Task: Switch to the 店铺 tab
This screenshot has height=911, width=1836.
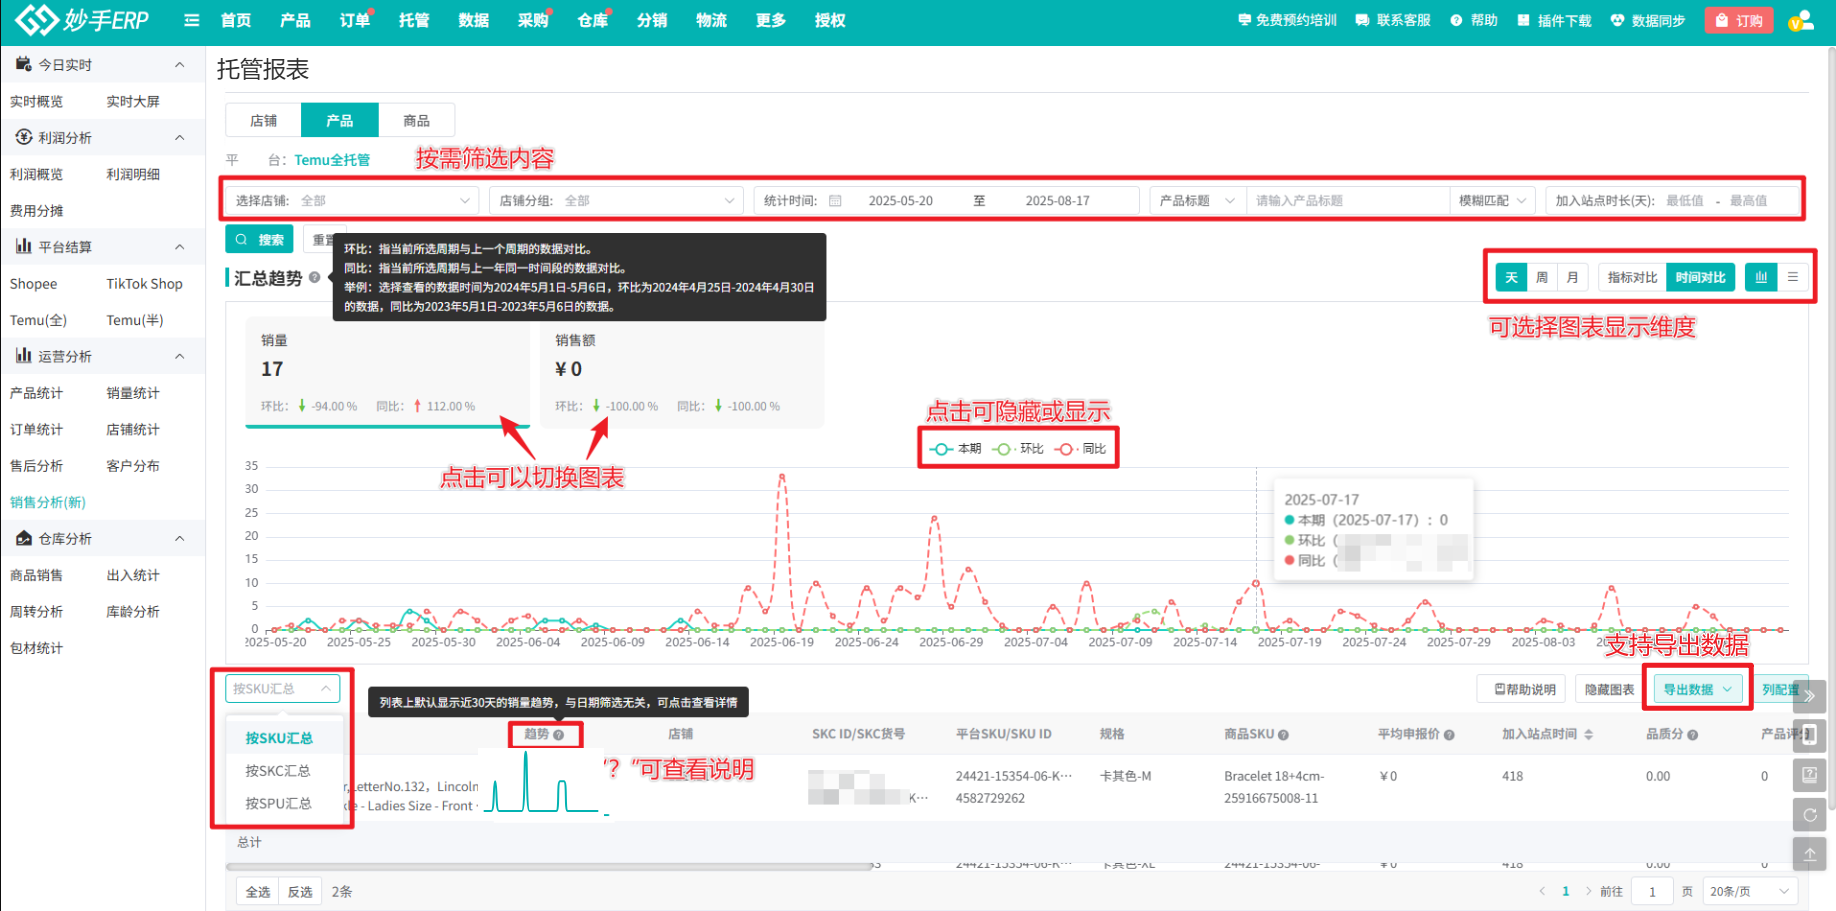Action: point(263,121)
